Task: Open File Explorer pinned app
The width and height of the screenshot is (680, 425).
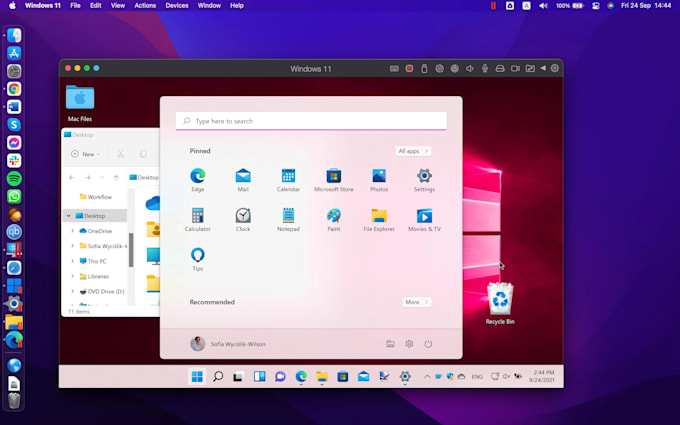Action: 379,219
